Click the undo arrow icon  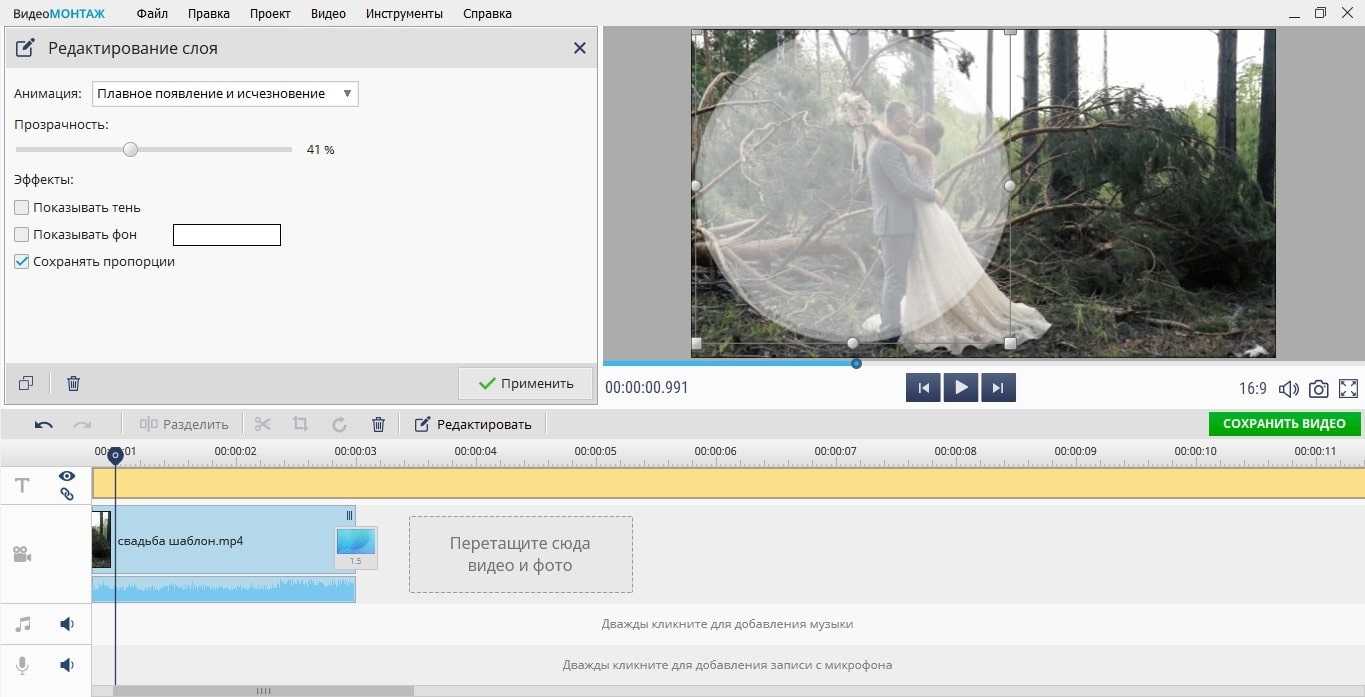(44, 424)
